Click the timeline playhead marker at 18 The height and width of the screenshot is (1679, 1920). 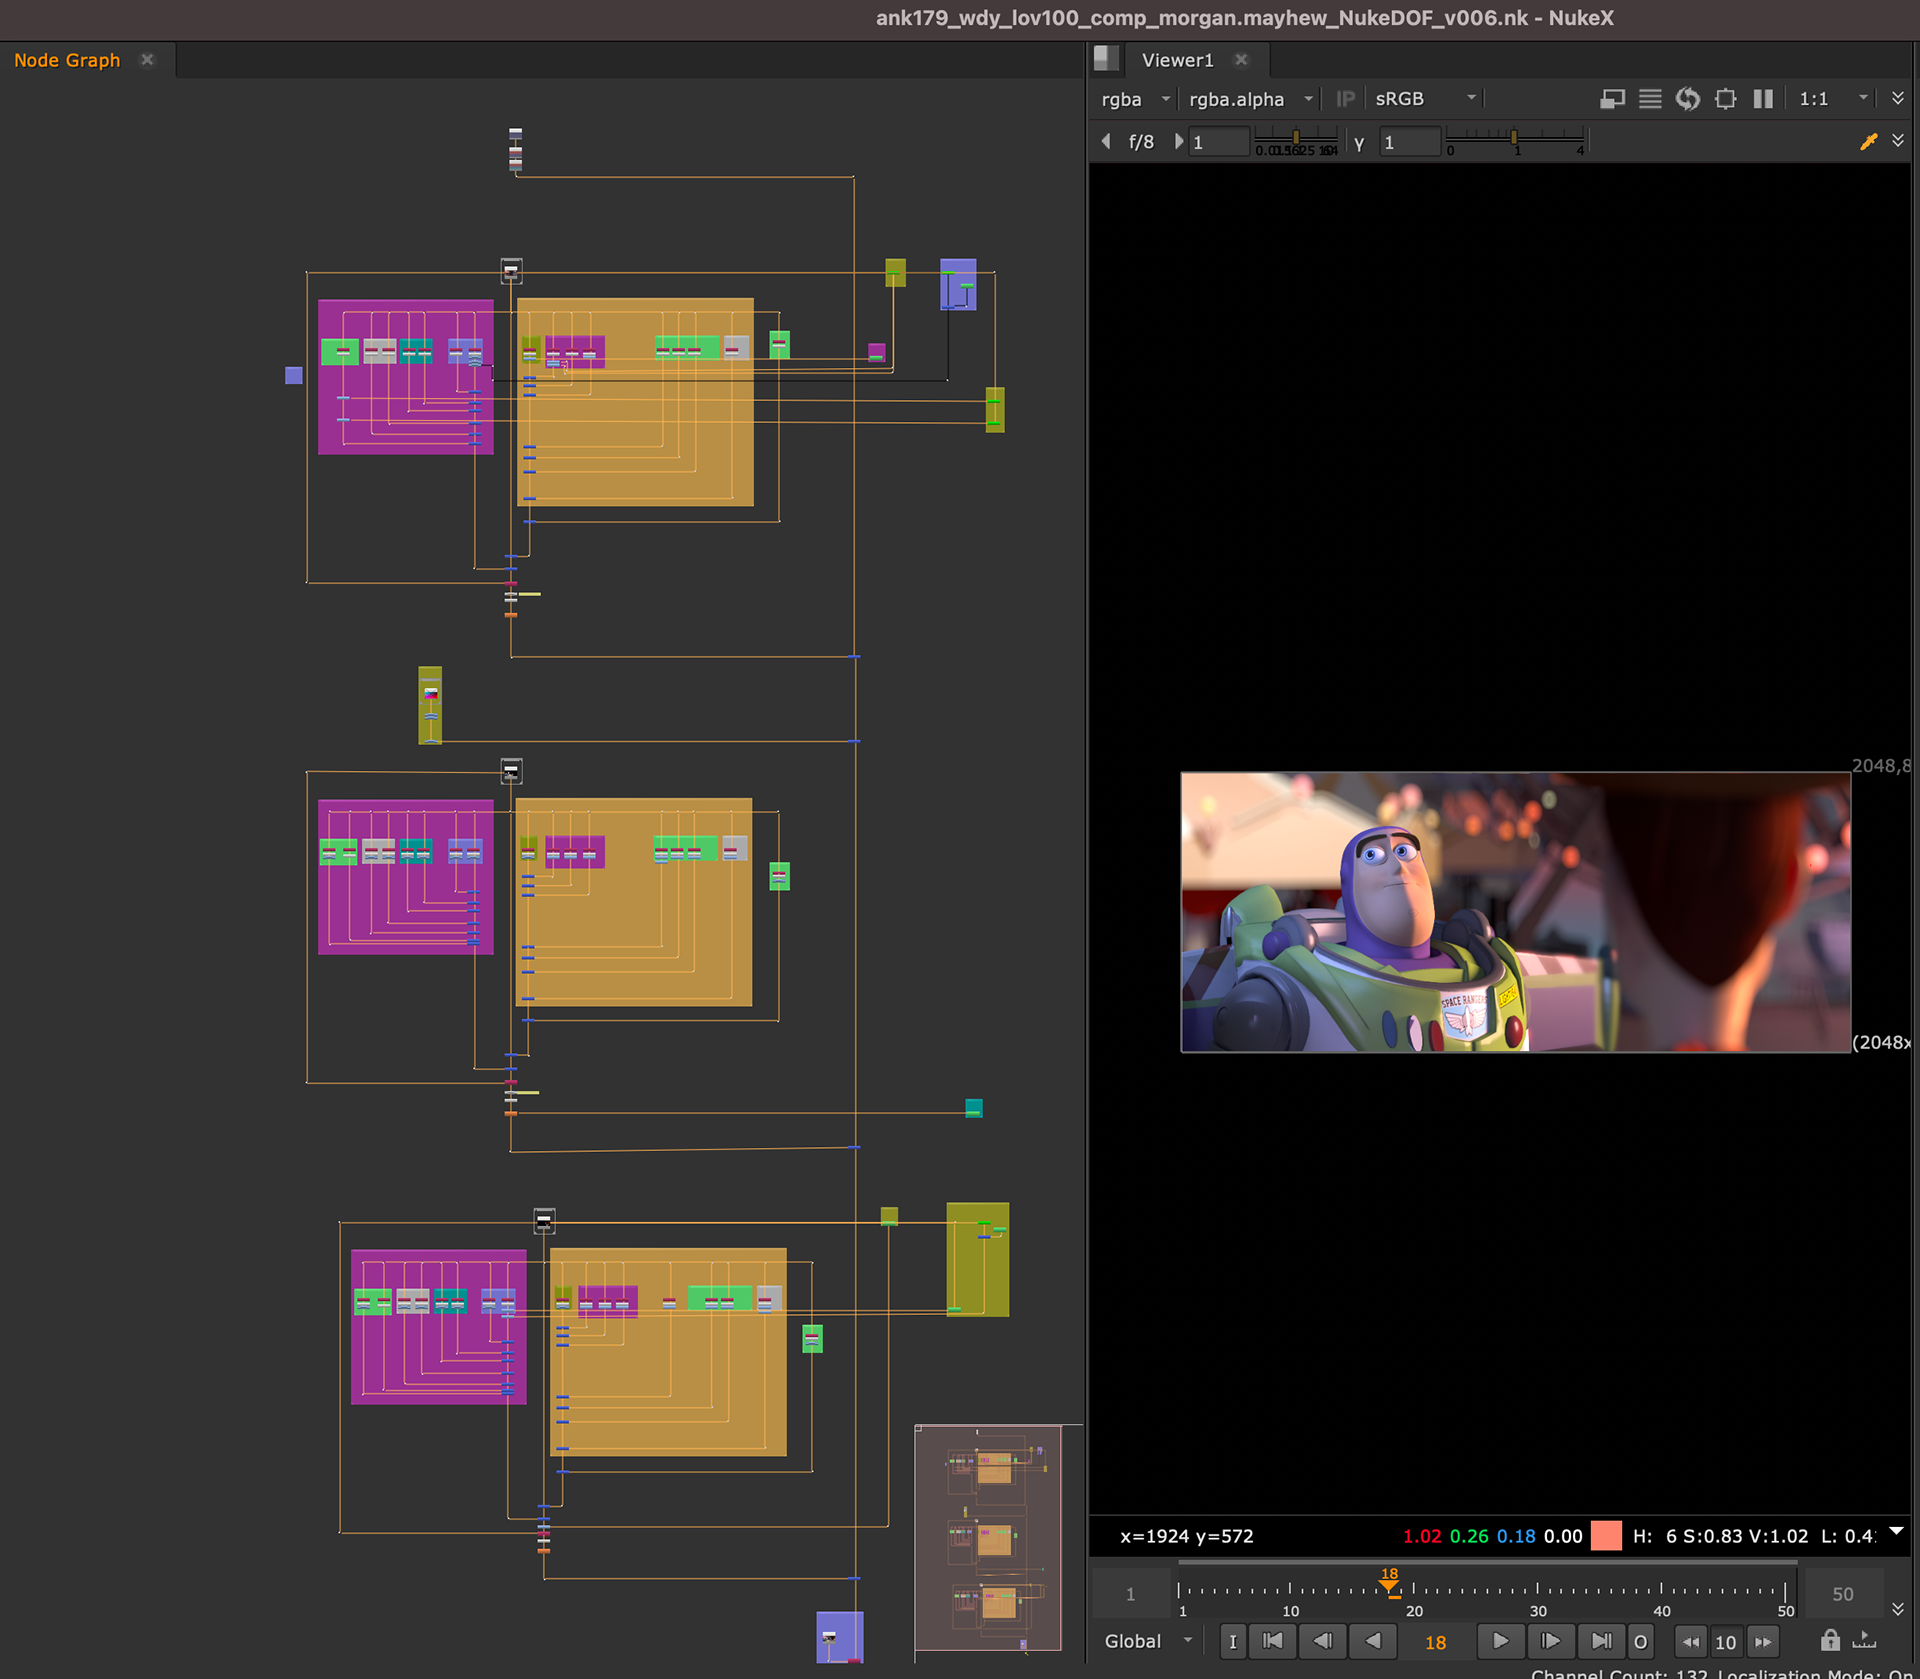pyautogui.click(x=1389, y=1583)
